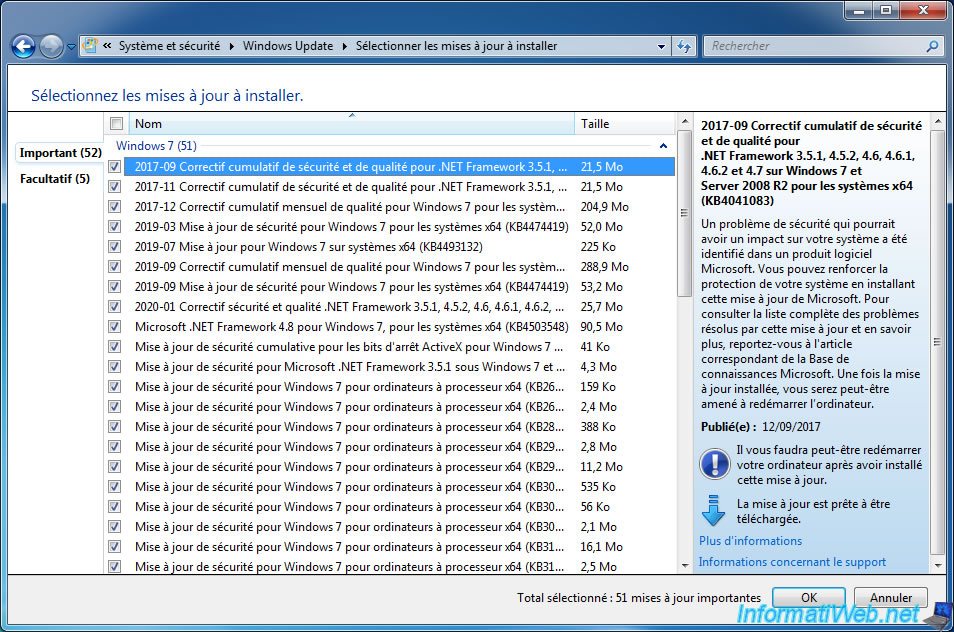
Task: Click the update list scroll-down arrow
Action: (x=684, y=566)
